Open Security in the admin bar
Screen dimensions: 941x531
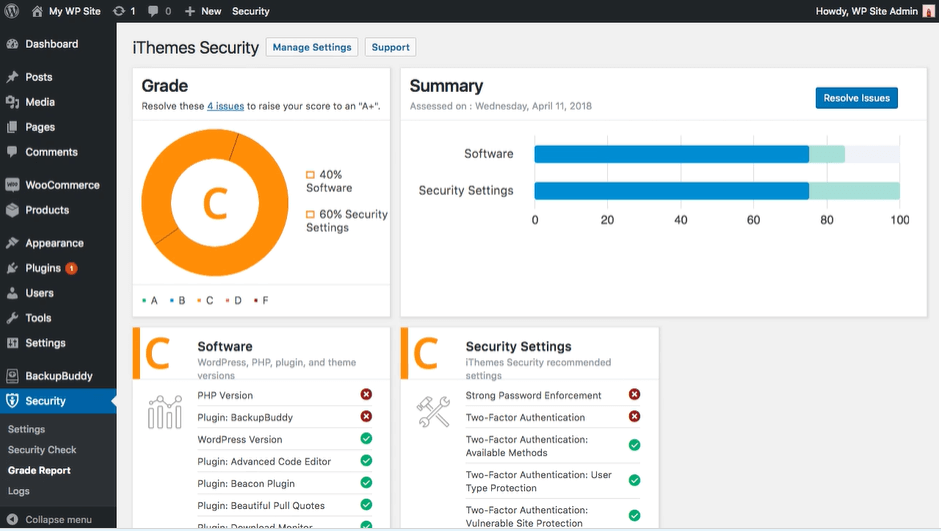(251, 11)
